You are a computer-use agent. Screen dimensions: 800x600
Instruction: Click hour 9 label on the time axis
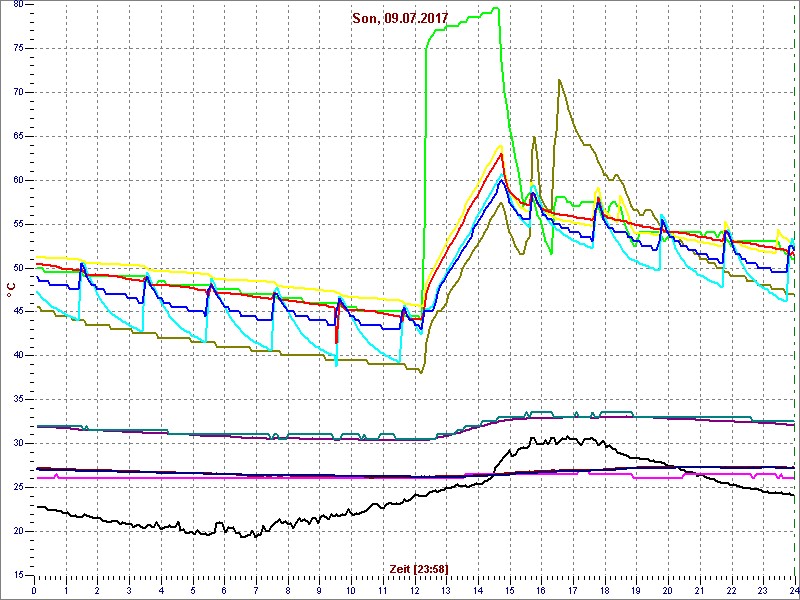(319, 589)
